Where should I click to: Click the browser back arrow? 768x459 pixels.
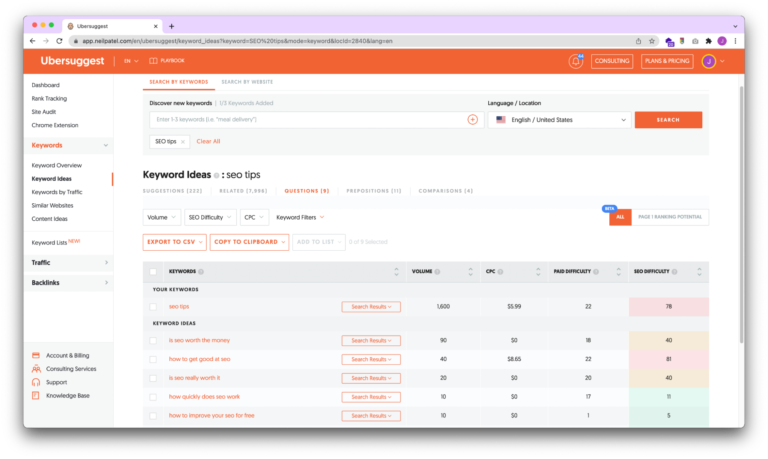(x=32, y=41)
